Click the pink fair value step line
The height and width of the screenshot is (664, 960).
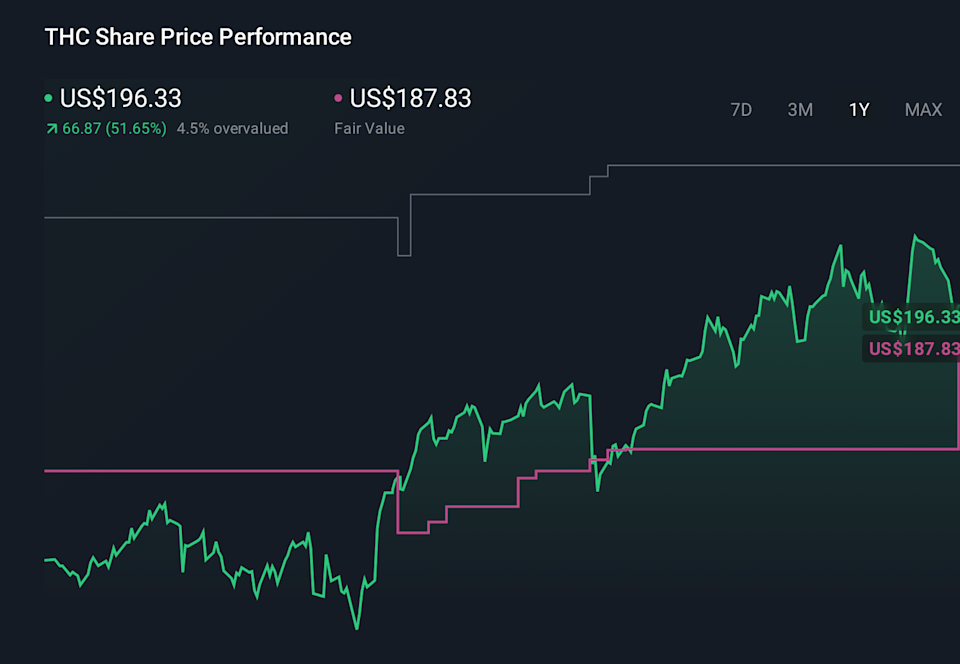click(x=200, y=470)
